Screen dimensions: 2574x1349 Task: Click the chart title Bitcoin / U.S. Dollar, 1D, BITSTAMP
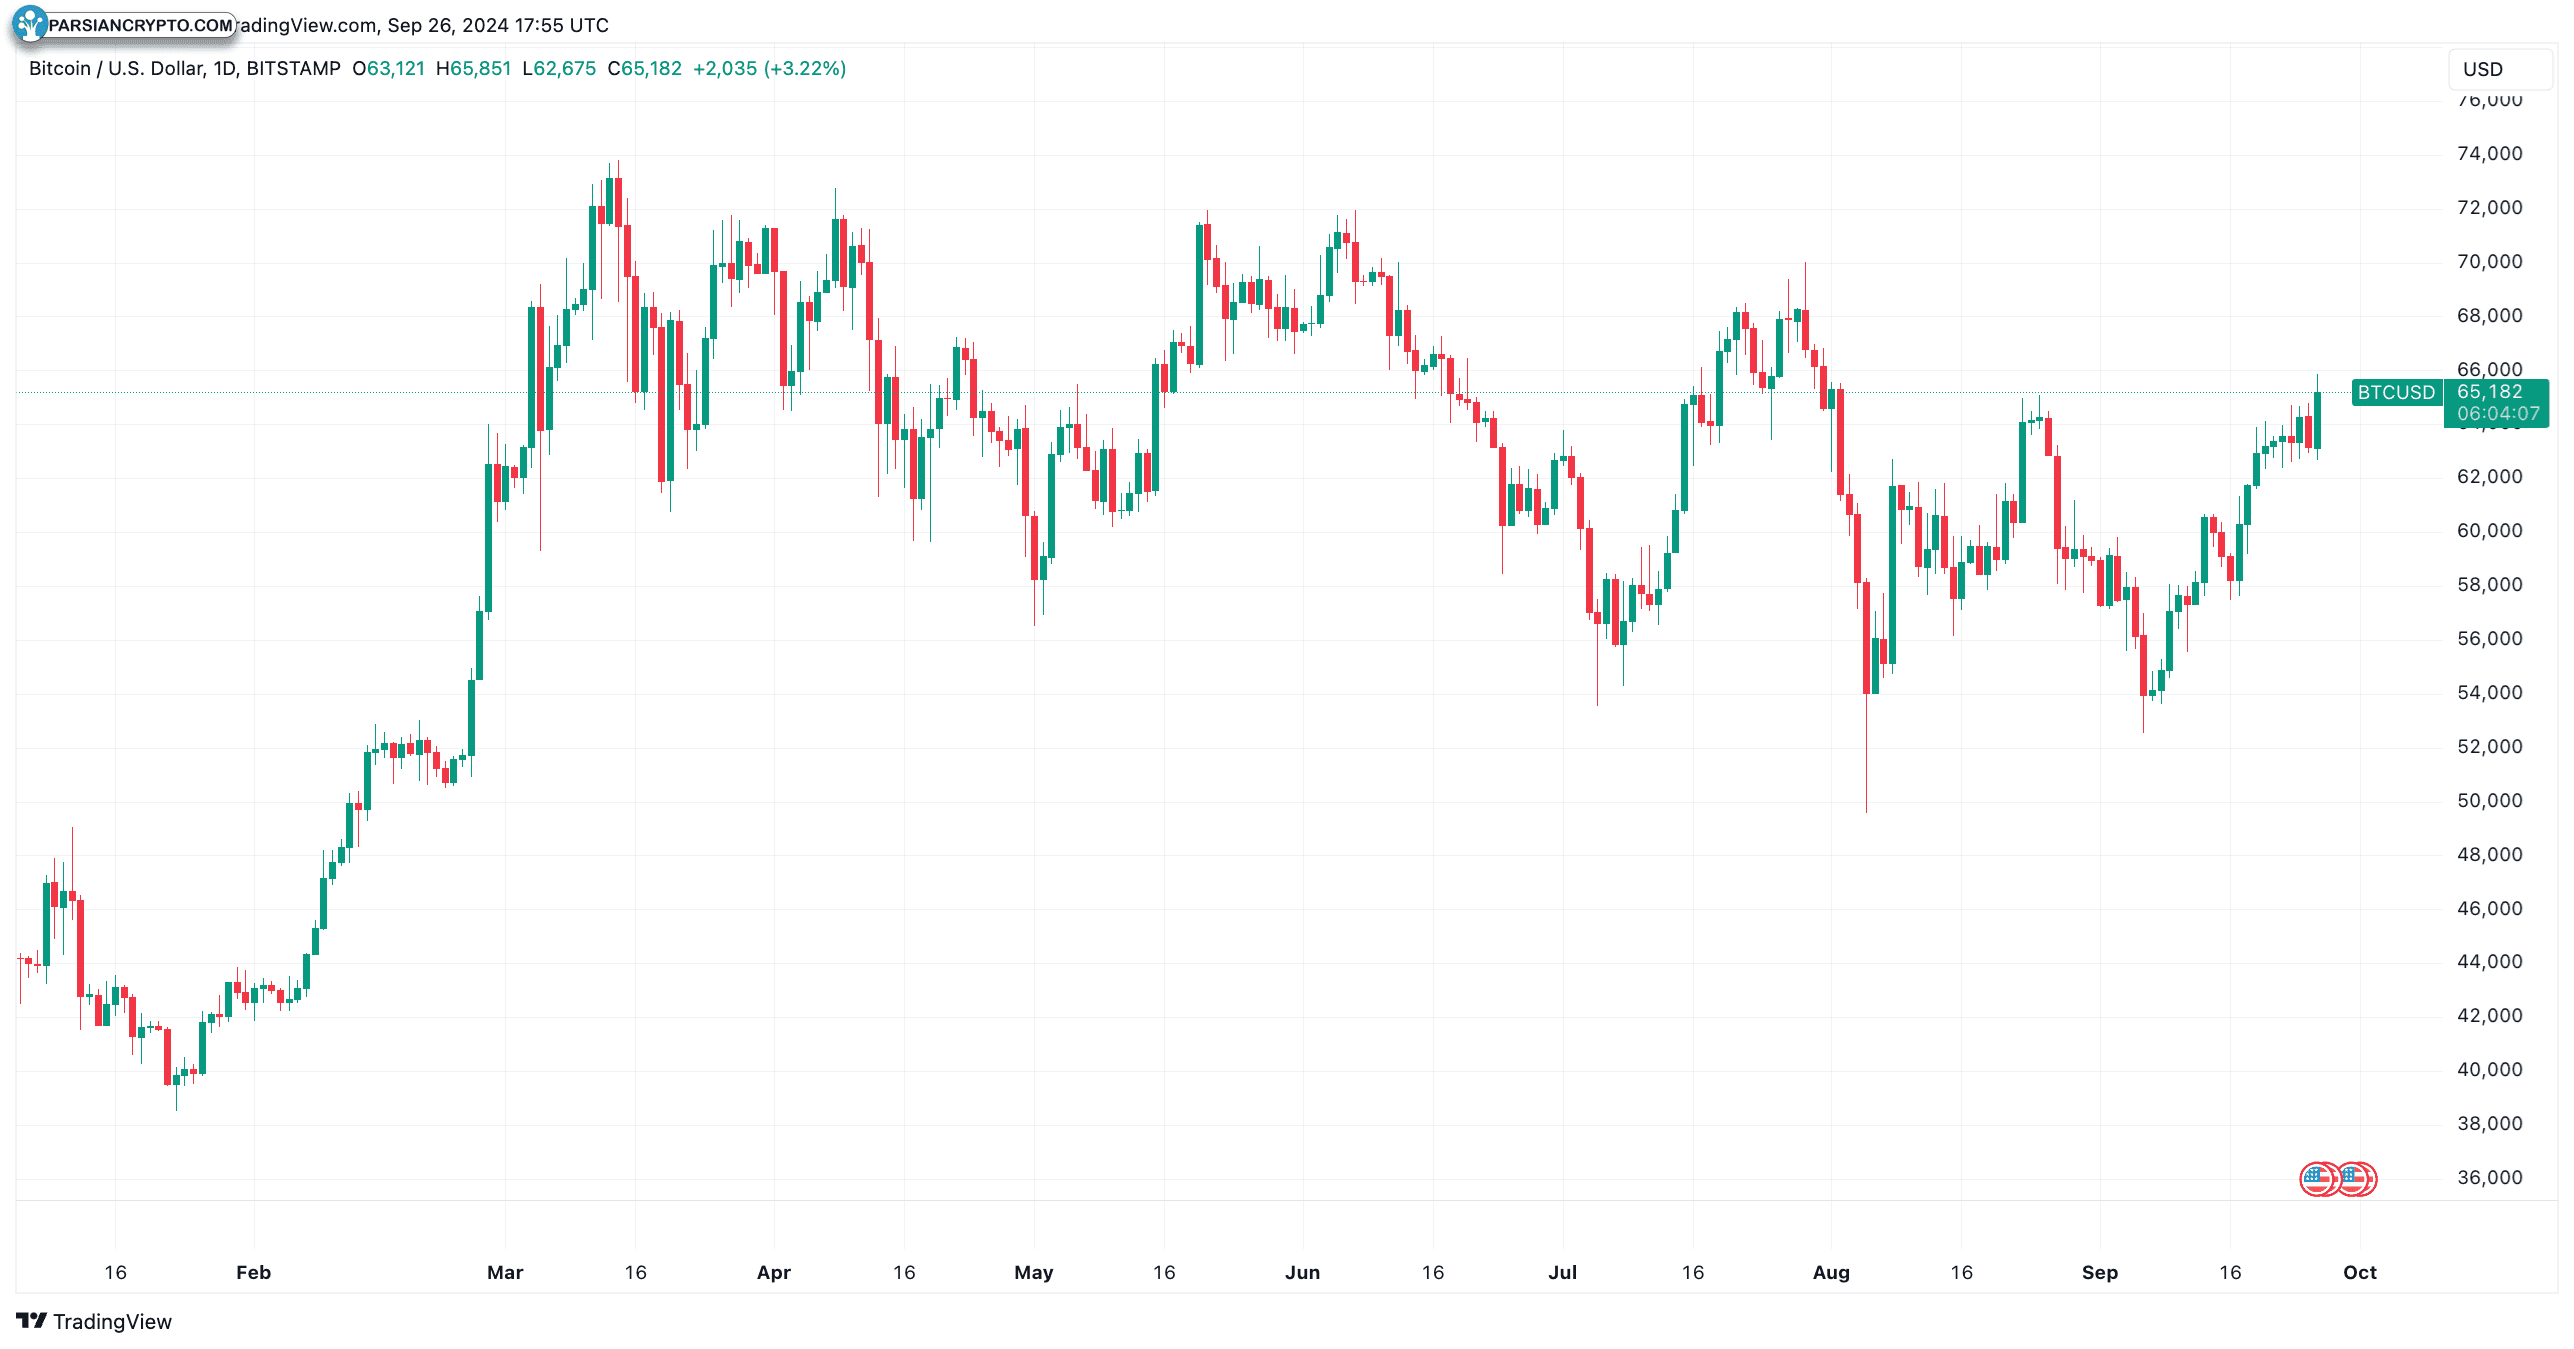185,69
